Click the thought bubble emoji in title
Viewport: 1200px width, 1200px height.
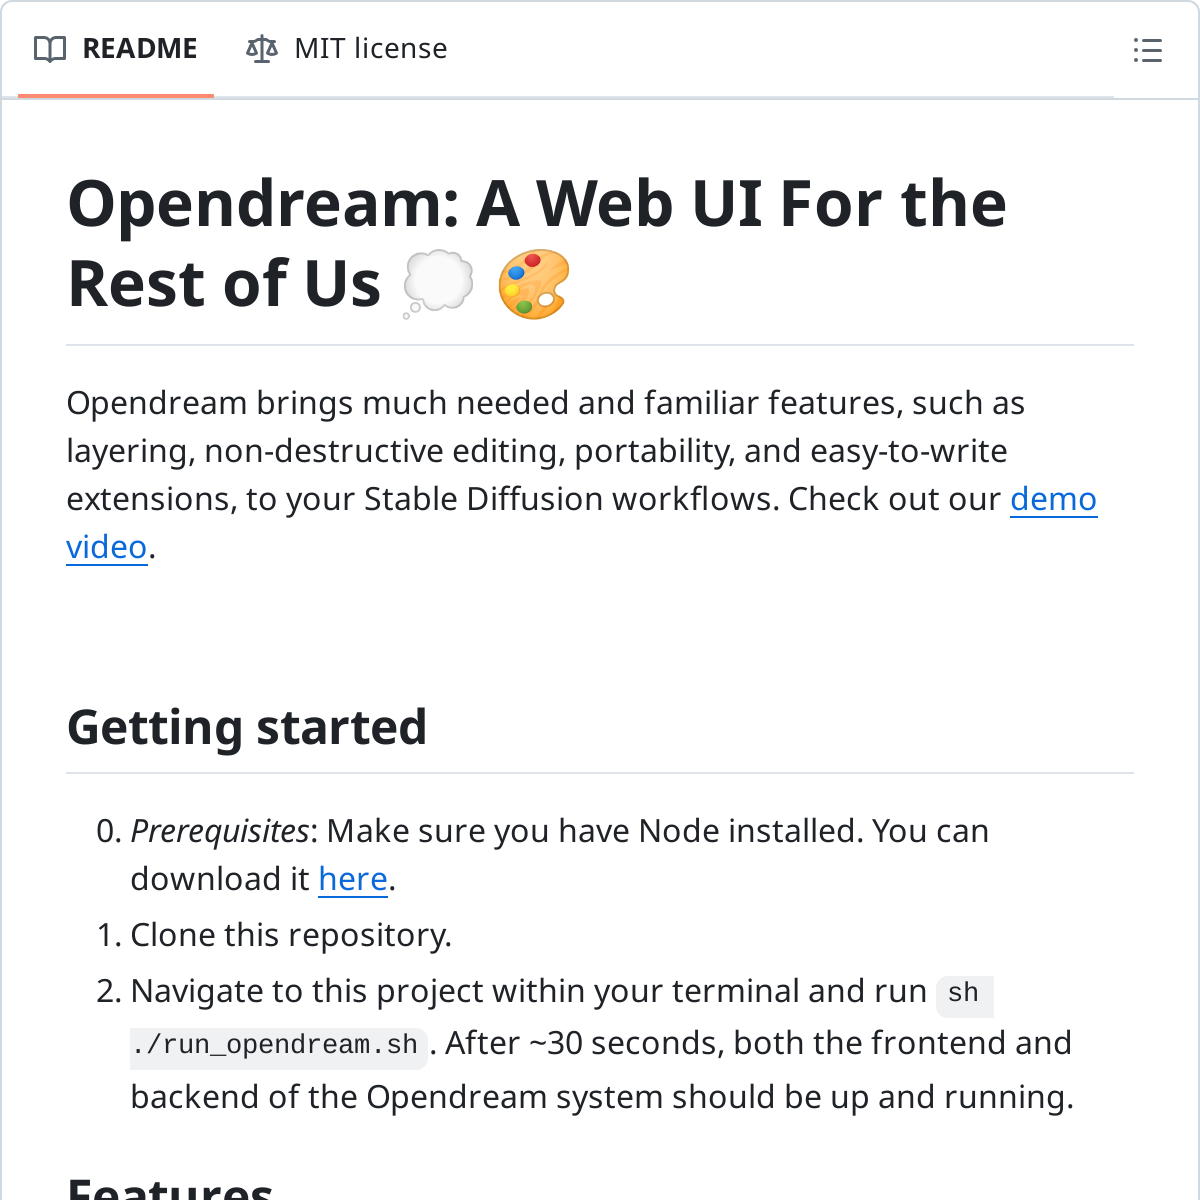[438, 284]
